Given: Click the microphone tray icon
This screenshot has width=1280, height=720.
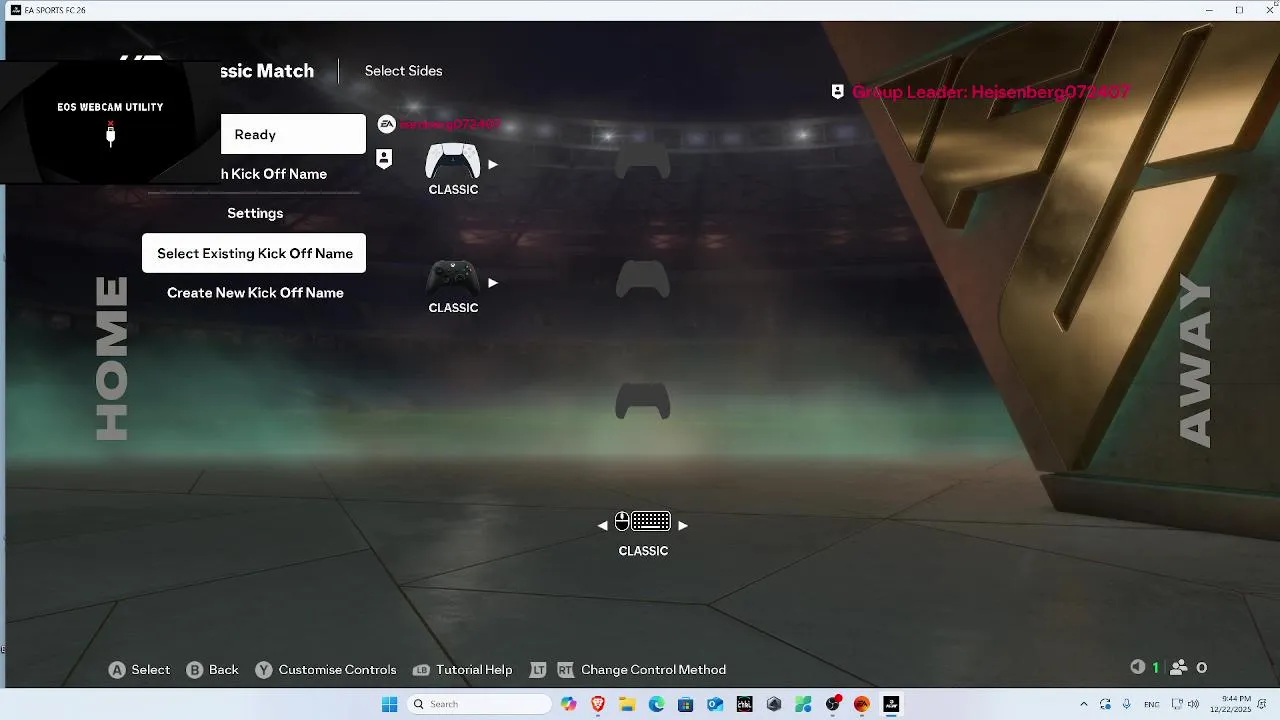Looking at the screenshot, I should tap(1128, 704).
